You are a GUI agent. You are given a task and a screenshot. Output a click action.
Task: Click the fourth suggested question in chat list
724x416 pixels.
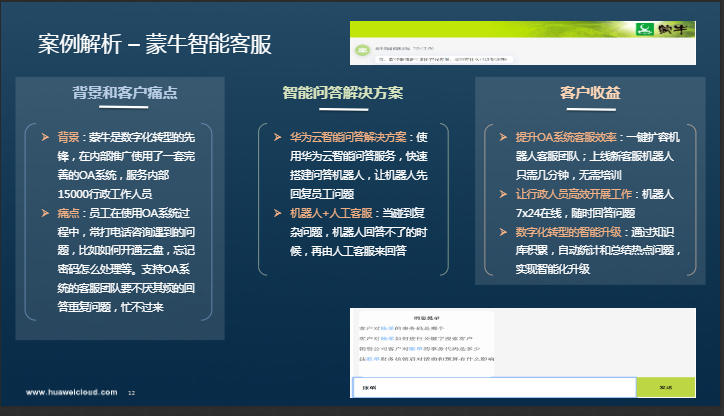tap(427, 359)
